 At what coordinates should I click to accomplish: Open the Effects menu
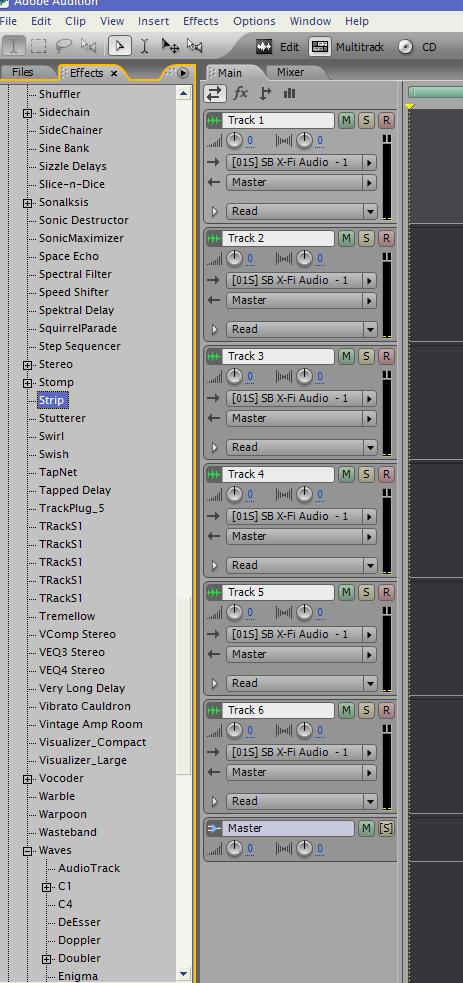200,21
